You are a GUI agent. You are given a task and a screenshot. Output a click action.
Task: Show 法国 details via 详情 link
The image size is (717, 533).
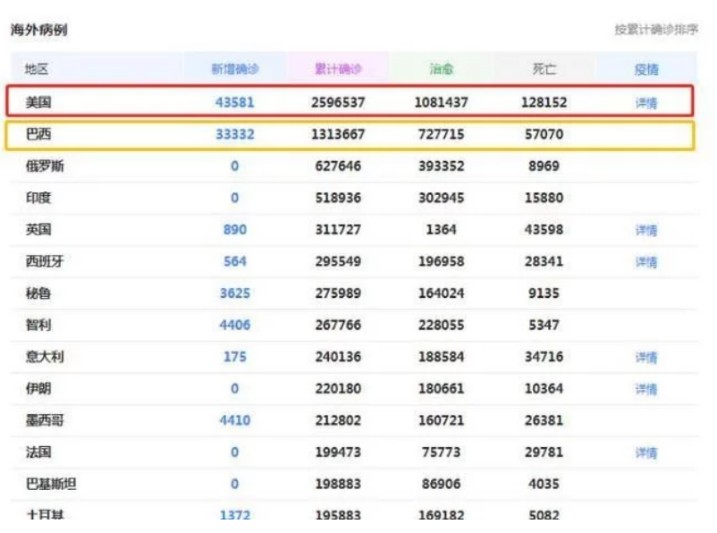pyautogui.click(x=646, y=453)
